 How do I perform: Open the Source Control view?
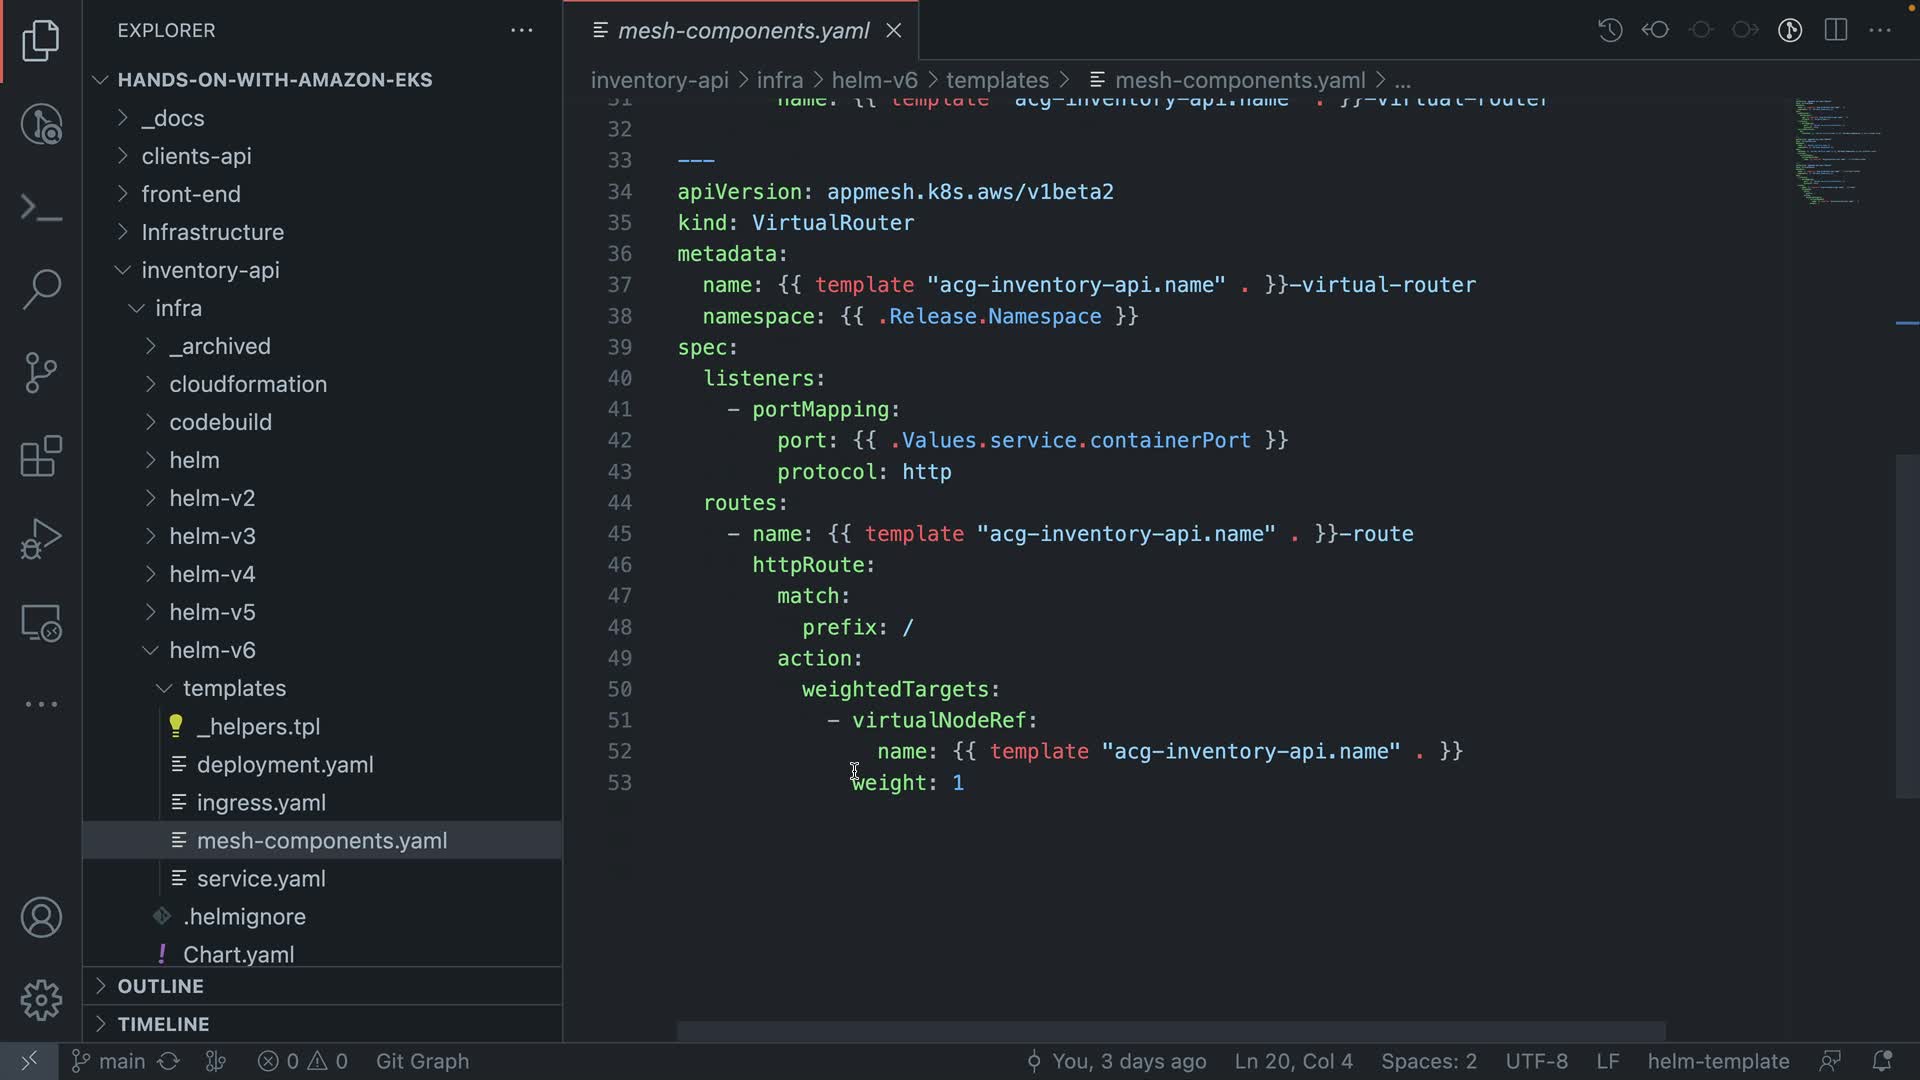pyautogui.click(x=41, y=372)
